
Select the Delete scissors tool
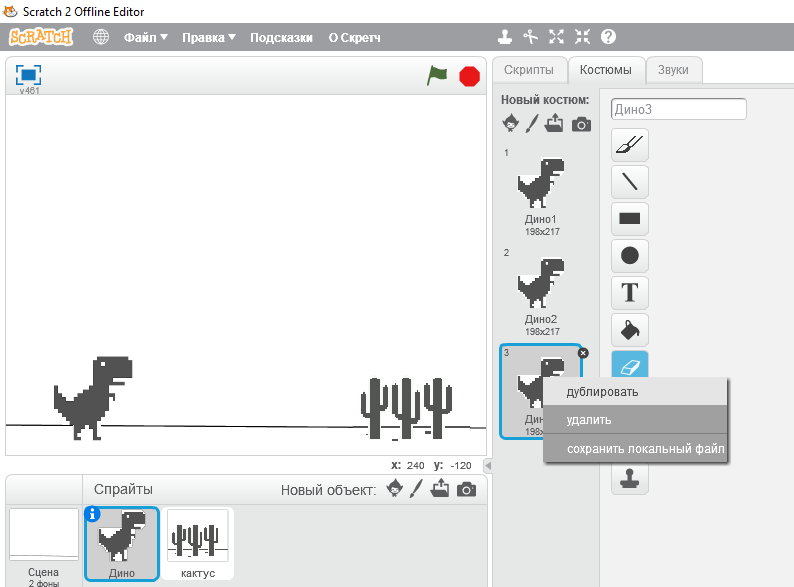[x=530, y=37]
